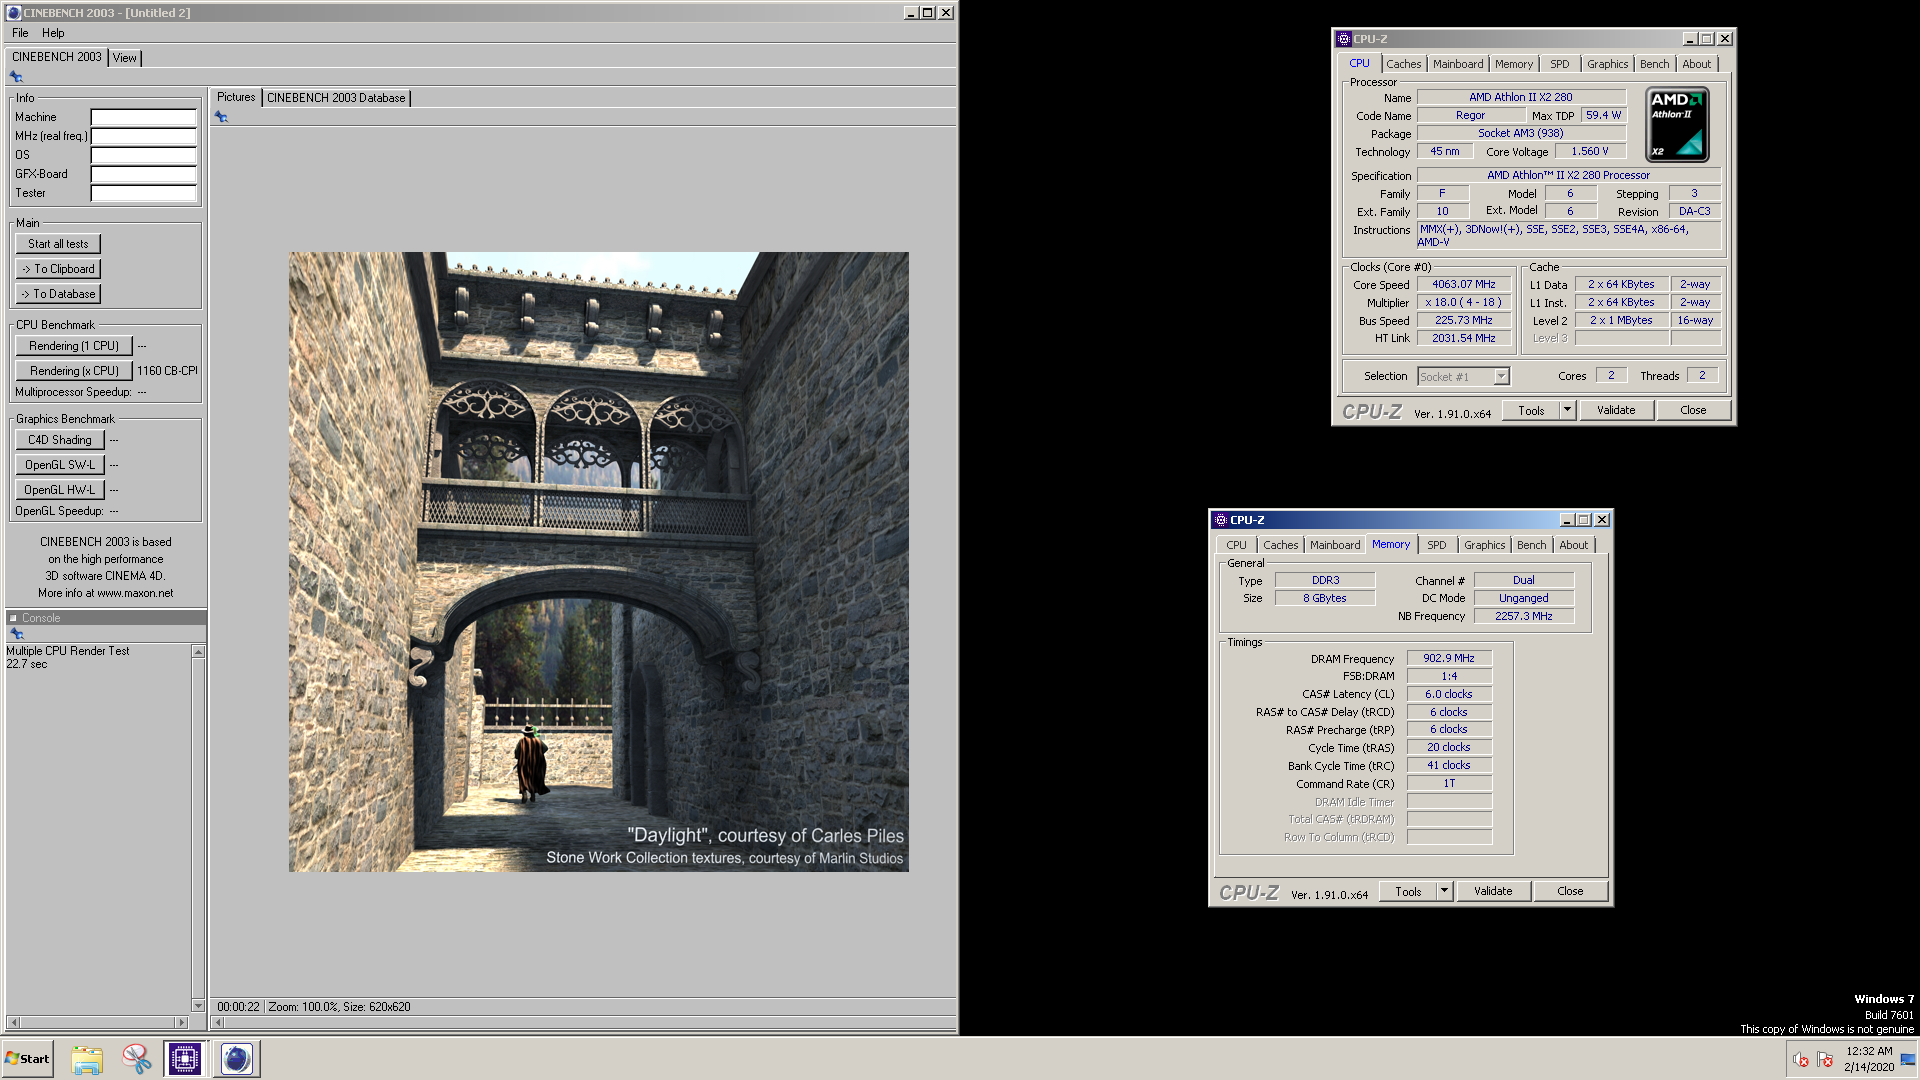Open the Help menu

[53, 33]
